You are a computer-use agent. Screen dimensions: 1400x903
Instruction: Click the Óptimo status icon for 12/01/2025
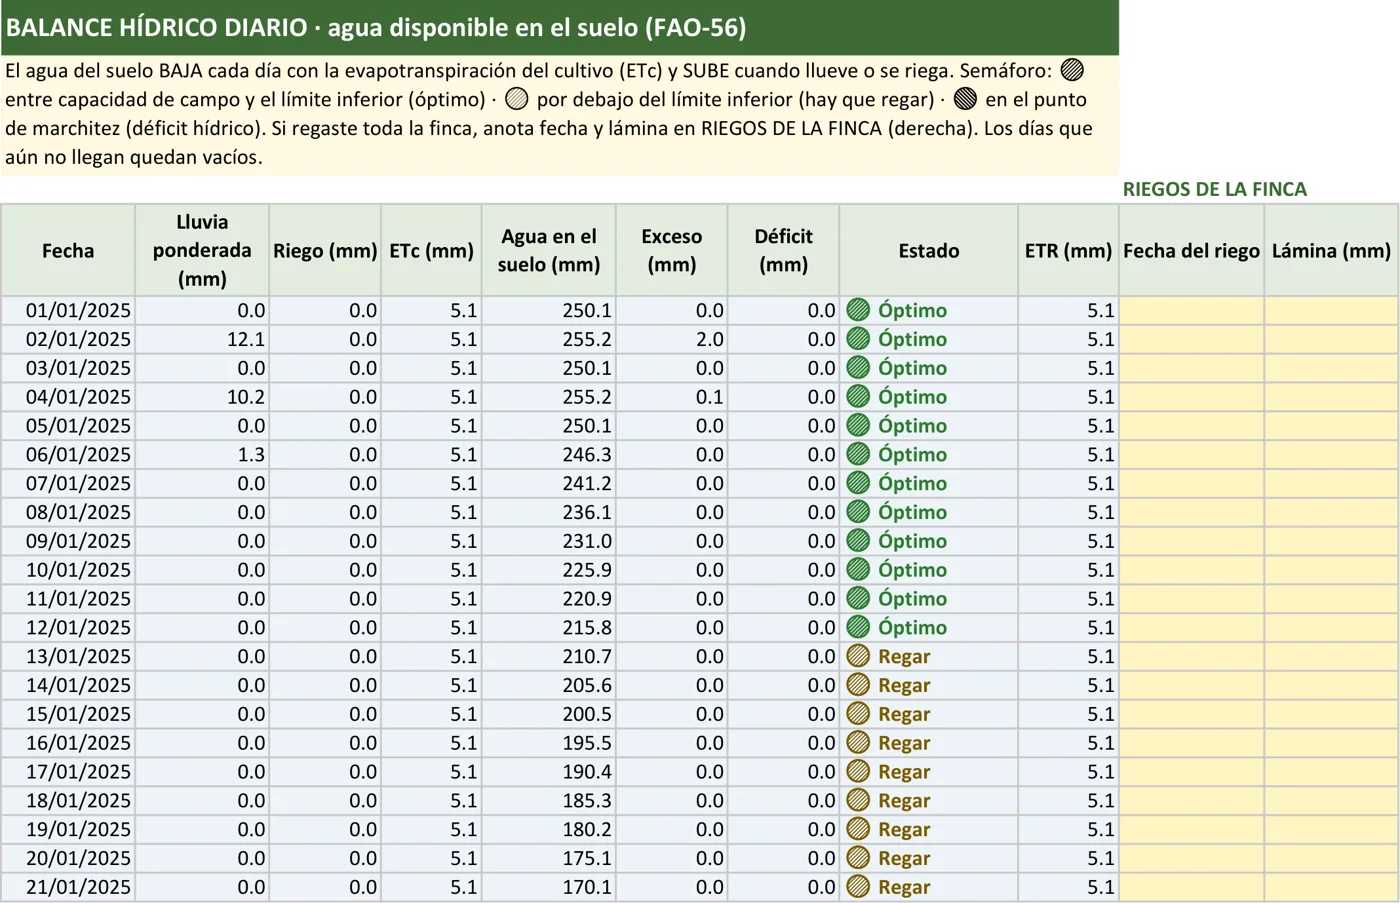[858, 627]
